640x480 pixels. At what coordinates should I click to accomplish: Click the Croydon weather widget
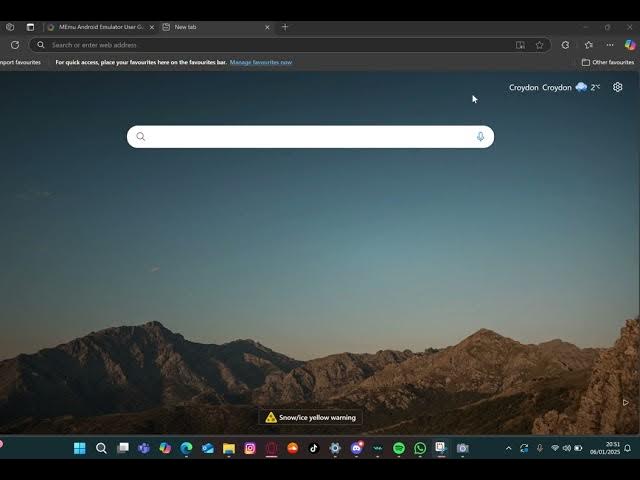[554, 87]
